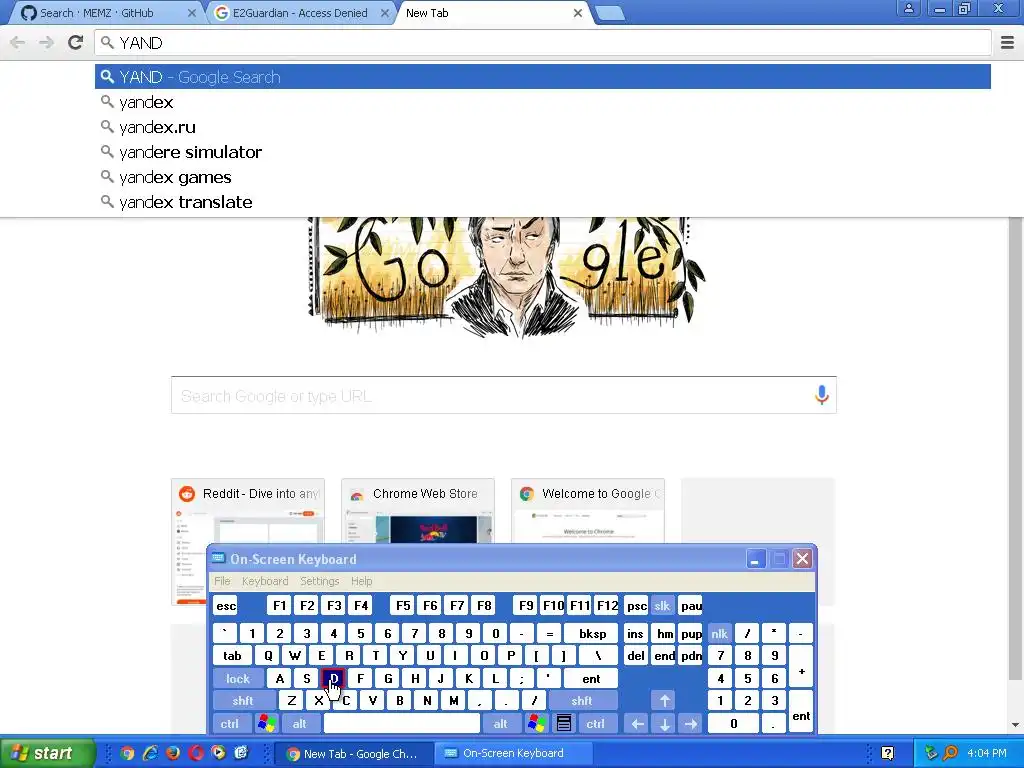Click the left Windows logo key on the keyboard
1024x768 pixels.
266,724
